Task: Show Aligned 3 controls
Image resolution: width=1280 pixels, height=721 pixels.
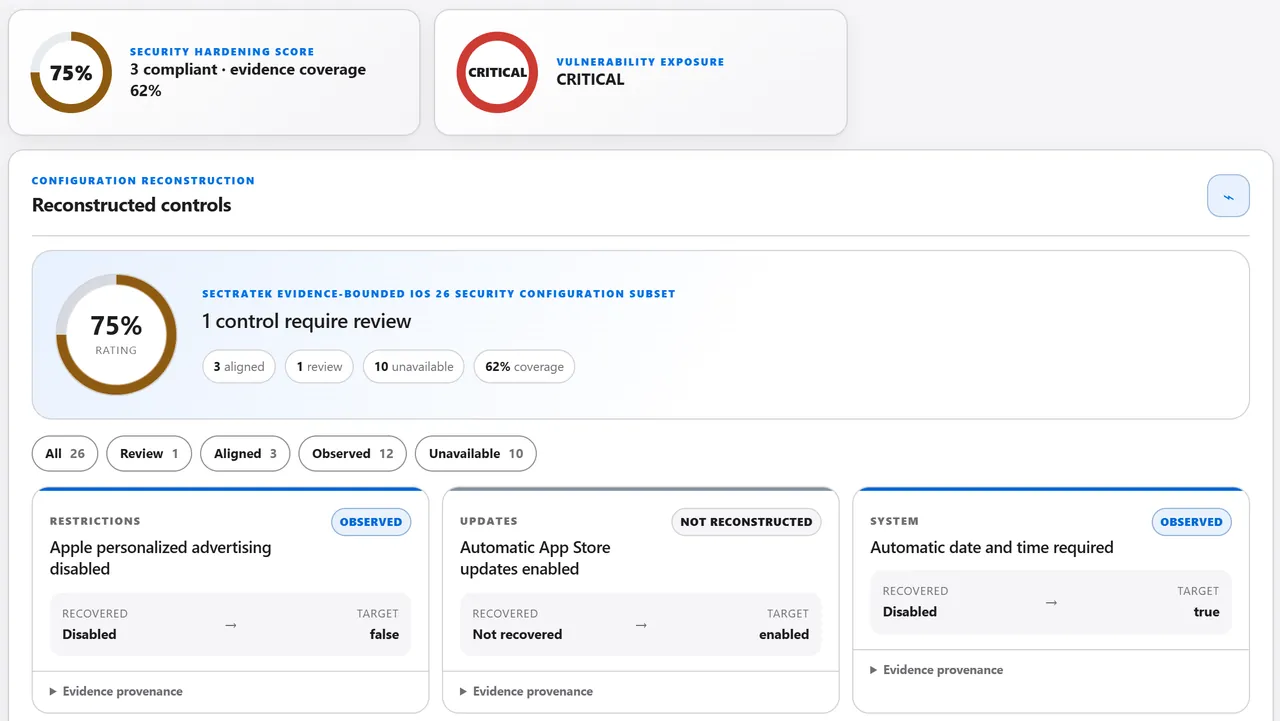Action: pos(245,453)
